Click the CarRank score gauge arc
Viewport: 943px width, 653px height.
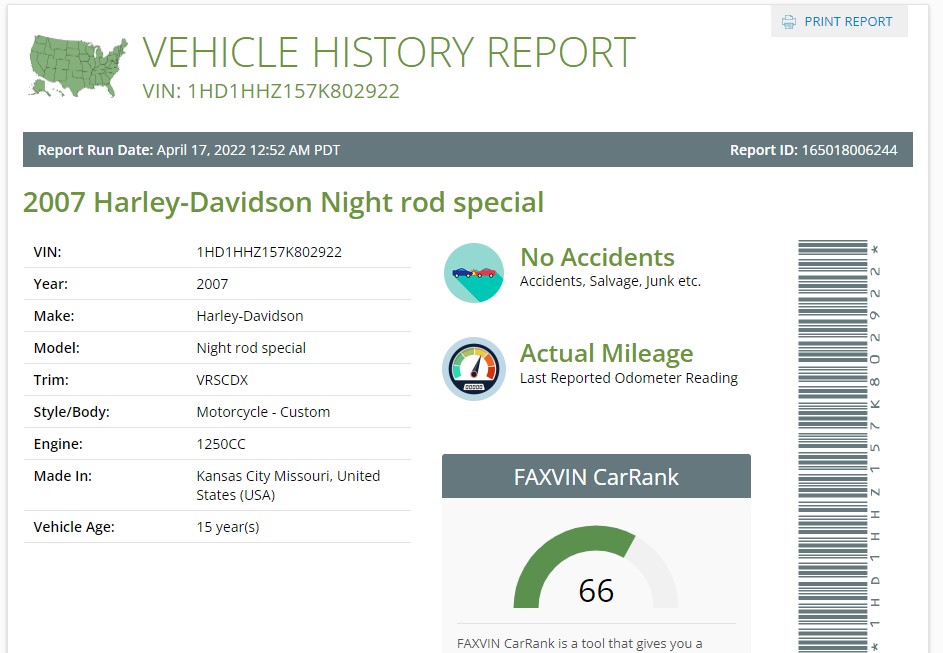pyautogui.click(x=595, y=565)
